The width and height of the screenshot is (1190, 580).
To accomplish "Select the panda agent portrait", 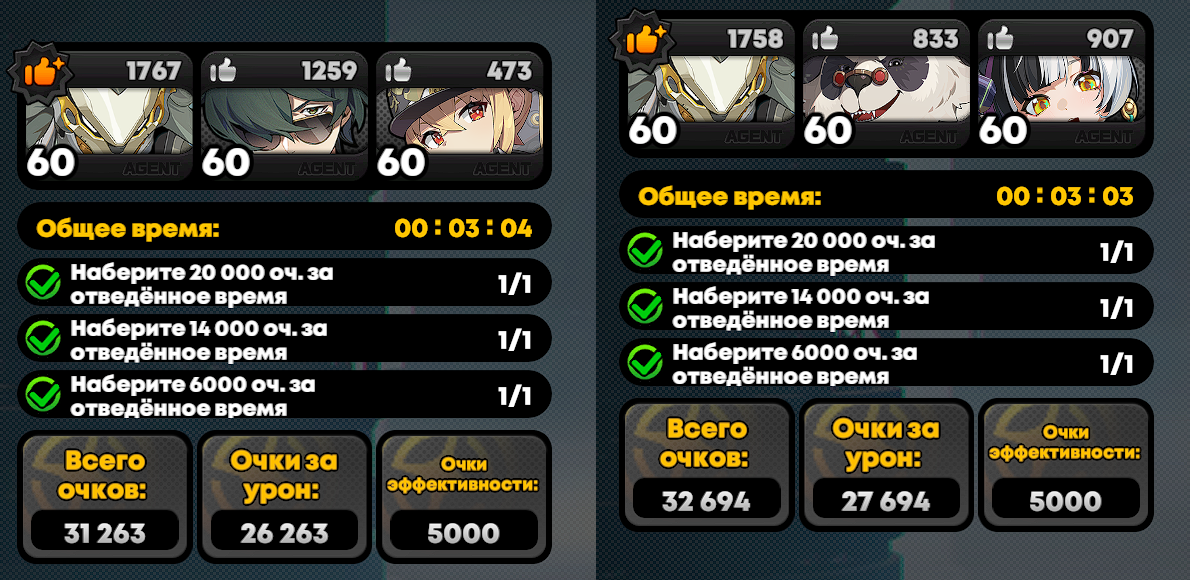I will [886, 84].
